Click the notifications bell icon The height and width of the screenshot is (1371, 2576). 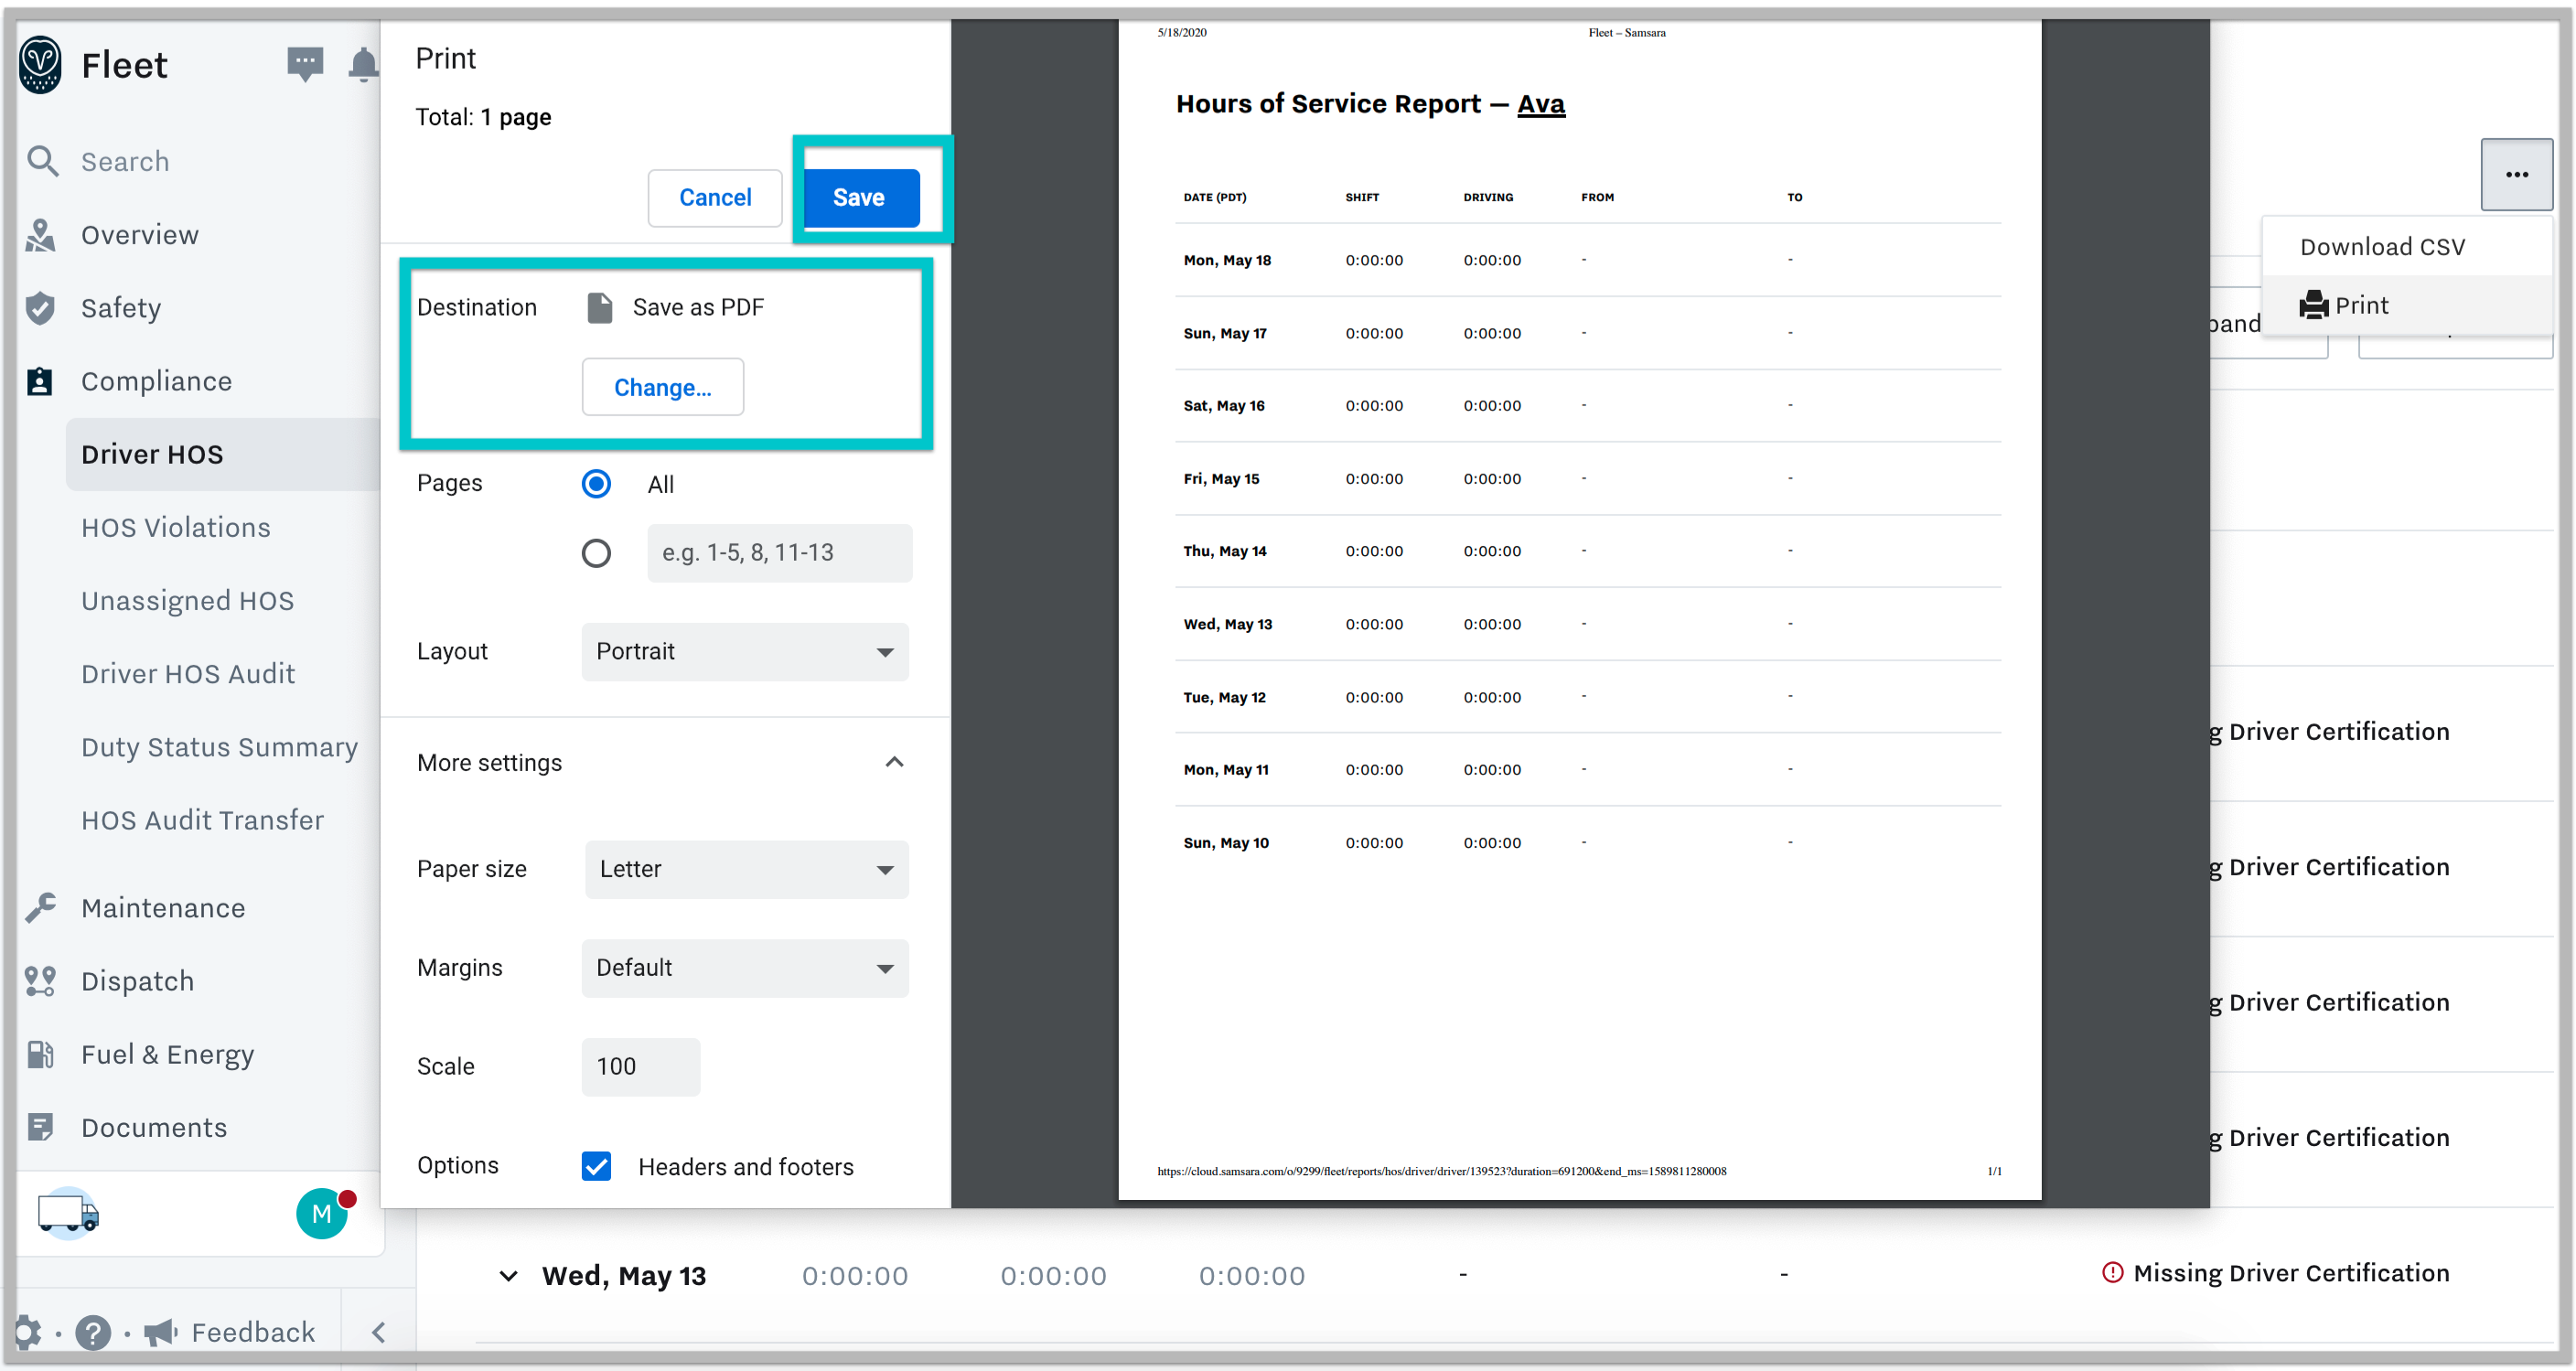click(358, 65)
